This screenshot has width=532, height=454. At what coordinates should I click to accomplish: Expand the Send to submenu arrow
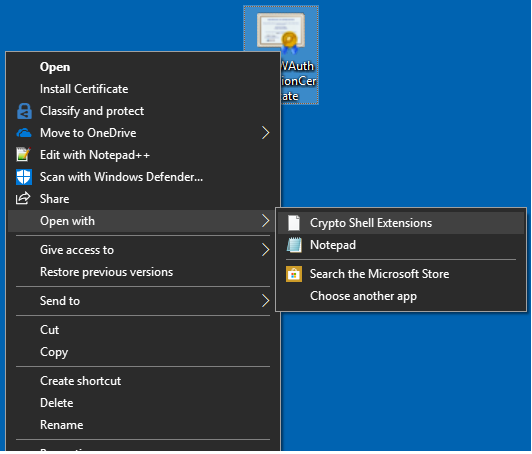point(266,301)
